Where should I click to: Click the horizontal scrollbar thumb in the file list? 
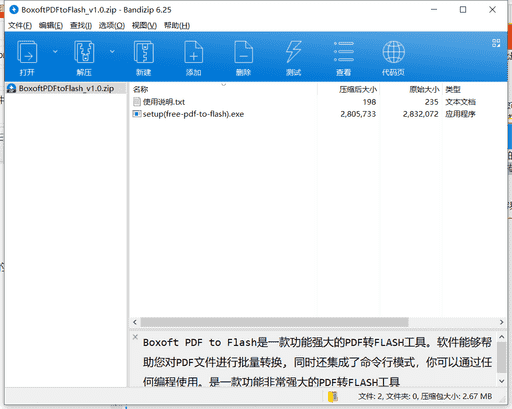coord(274,322)
